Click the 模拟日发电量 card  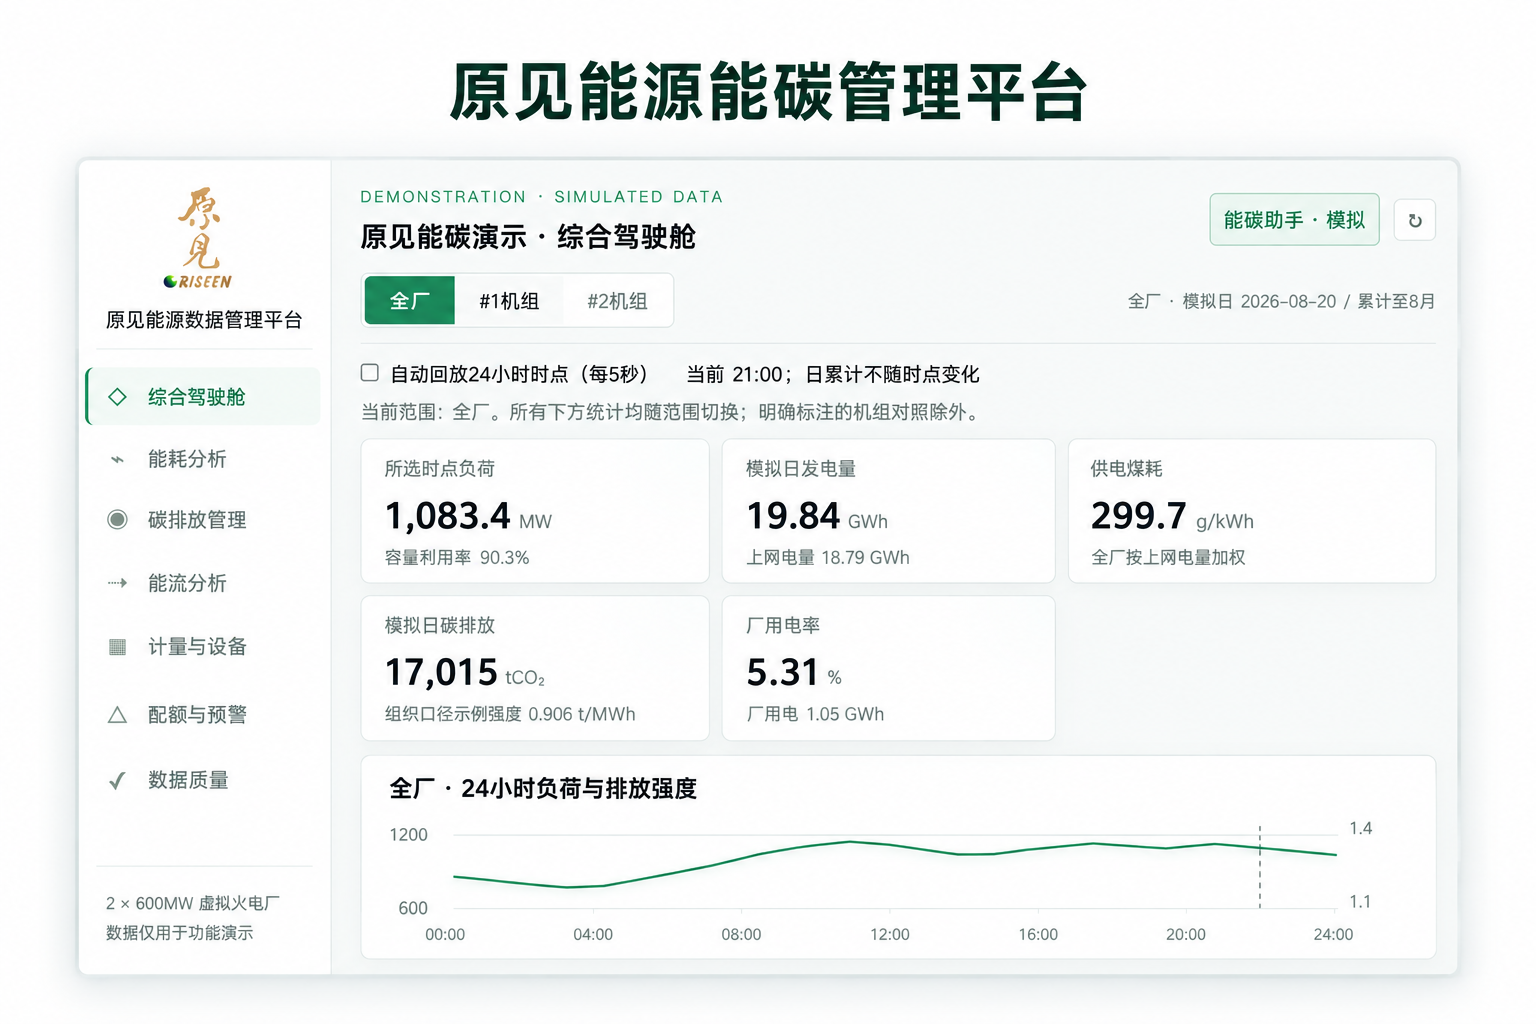pyautogui.click(x=888, y=511)
